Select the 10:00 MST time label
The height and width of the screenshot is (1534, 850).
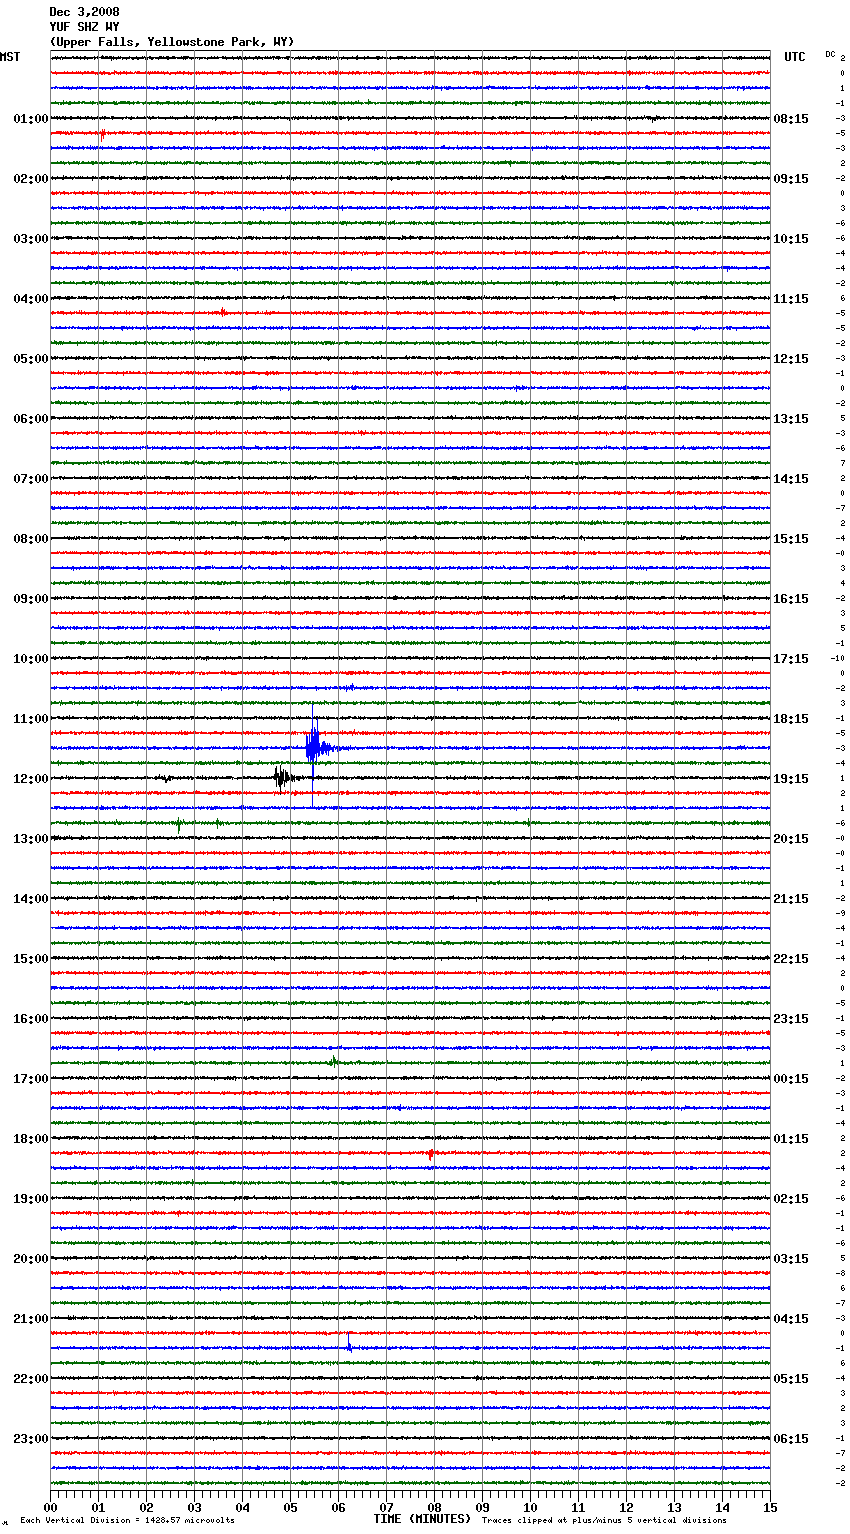tap(31, 659)
